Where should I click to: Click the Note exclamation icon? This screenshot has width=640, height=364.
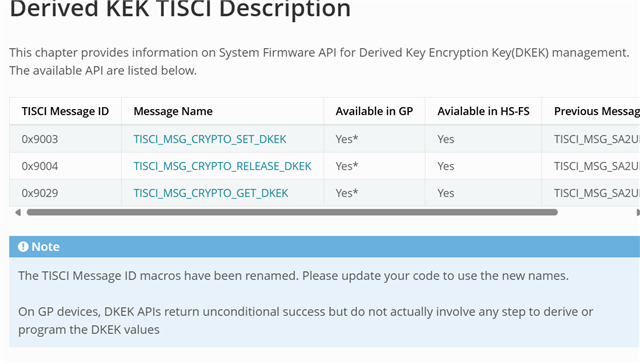pyautogui.click(x=23, y=246)
